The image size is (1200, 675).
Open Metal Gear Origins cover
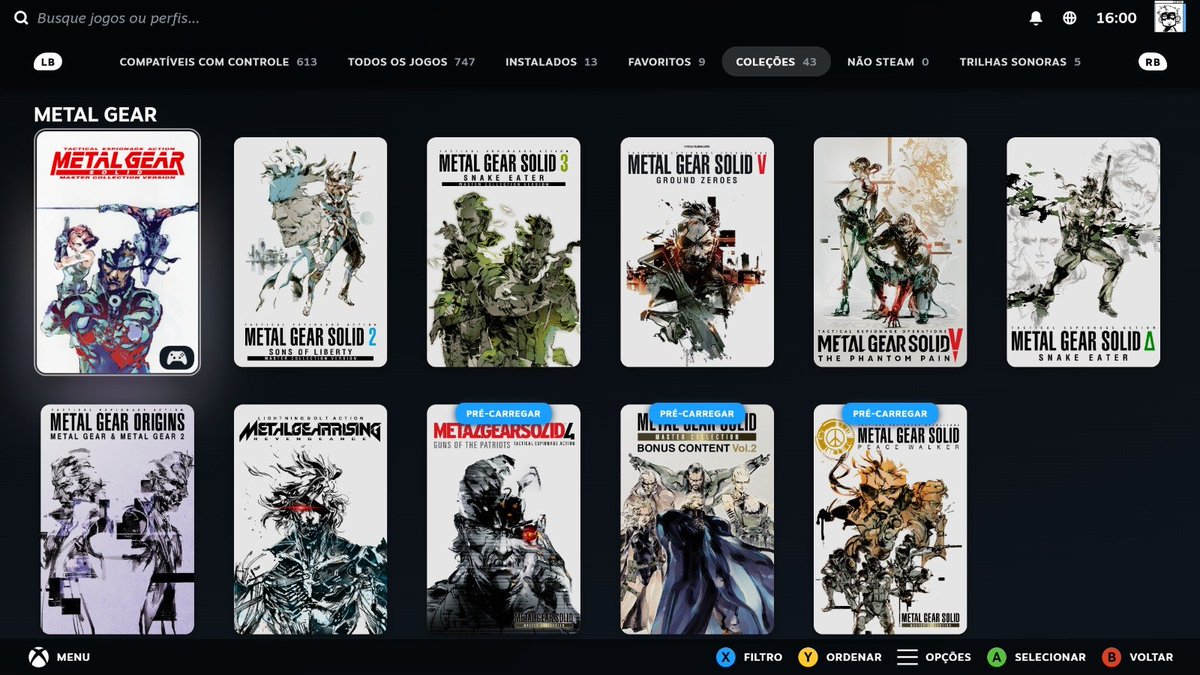(x=117, y=519)
